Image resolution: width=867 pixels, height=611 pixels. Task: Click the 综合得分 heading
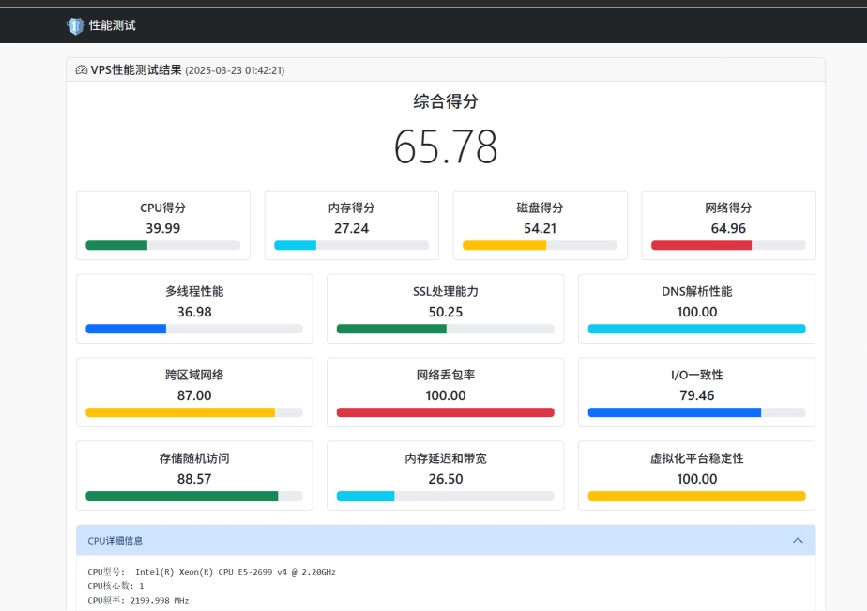tap(446, 102)
